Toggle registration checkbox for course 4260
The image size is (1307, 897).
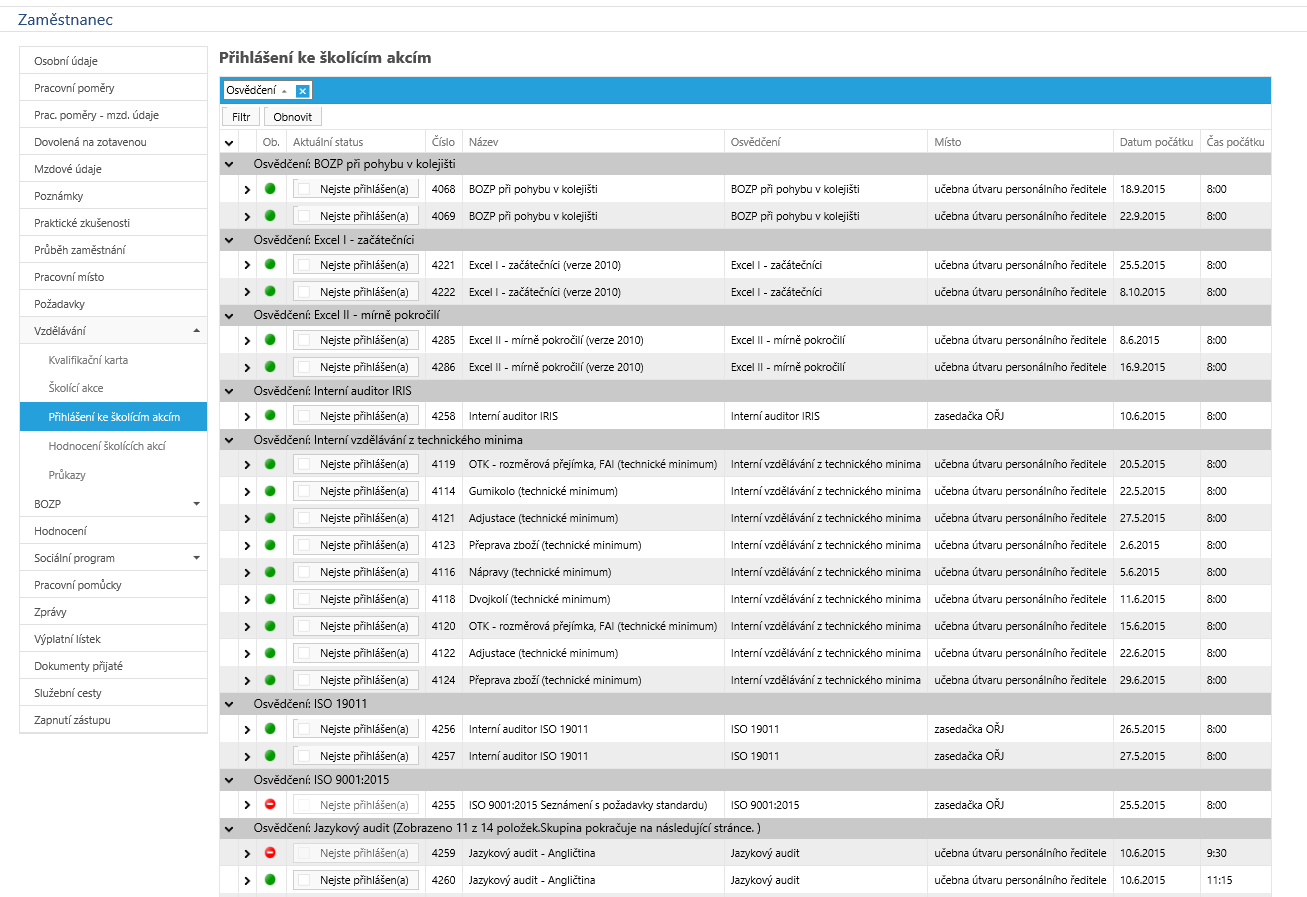click(x=304, y=879)
